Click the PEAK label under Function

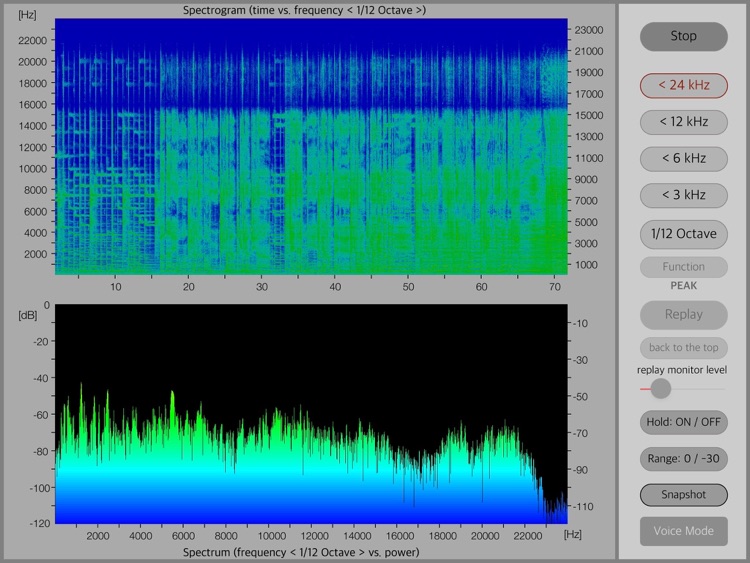[x=684, y=286]
